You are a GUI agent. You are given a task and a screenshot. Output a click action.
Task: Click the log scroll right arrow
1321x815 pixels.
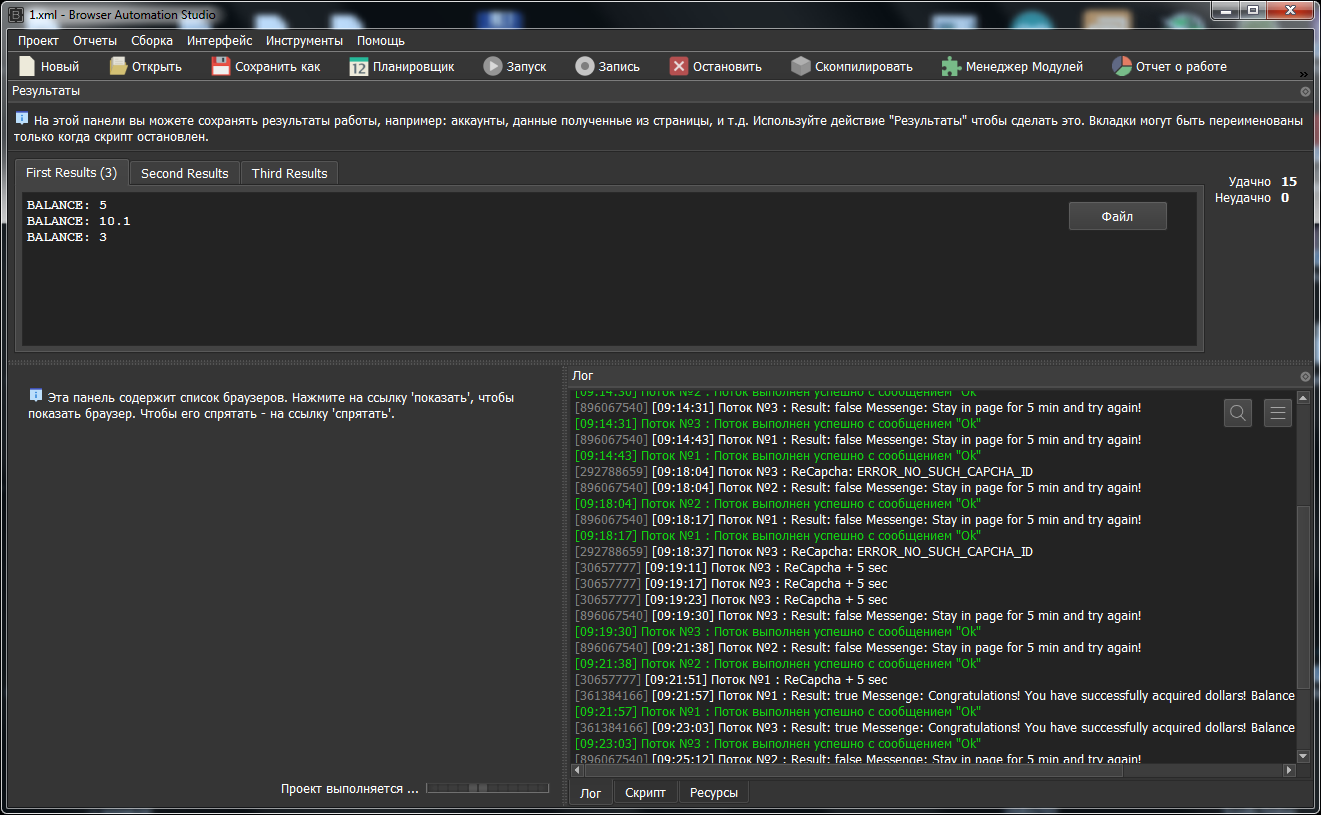[1289, 770]
